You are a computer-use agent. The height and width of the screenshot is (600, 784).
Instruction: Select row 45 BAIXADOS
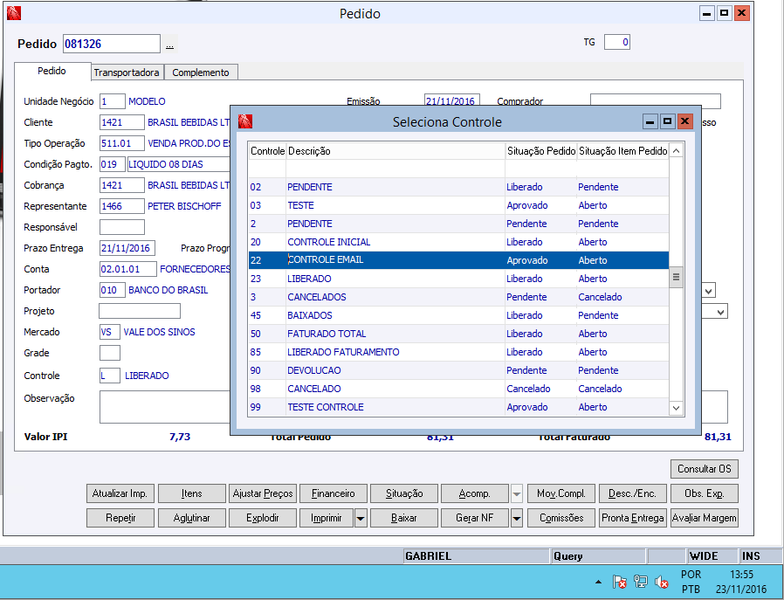pos(458,316)
